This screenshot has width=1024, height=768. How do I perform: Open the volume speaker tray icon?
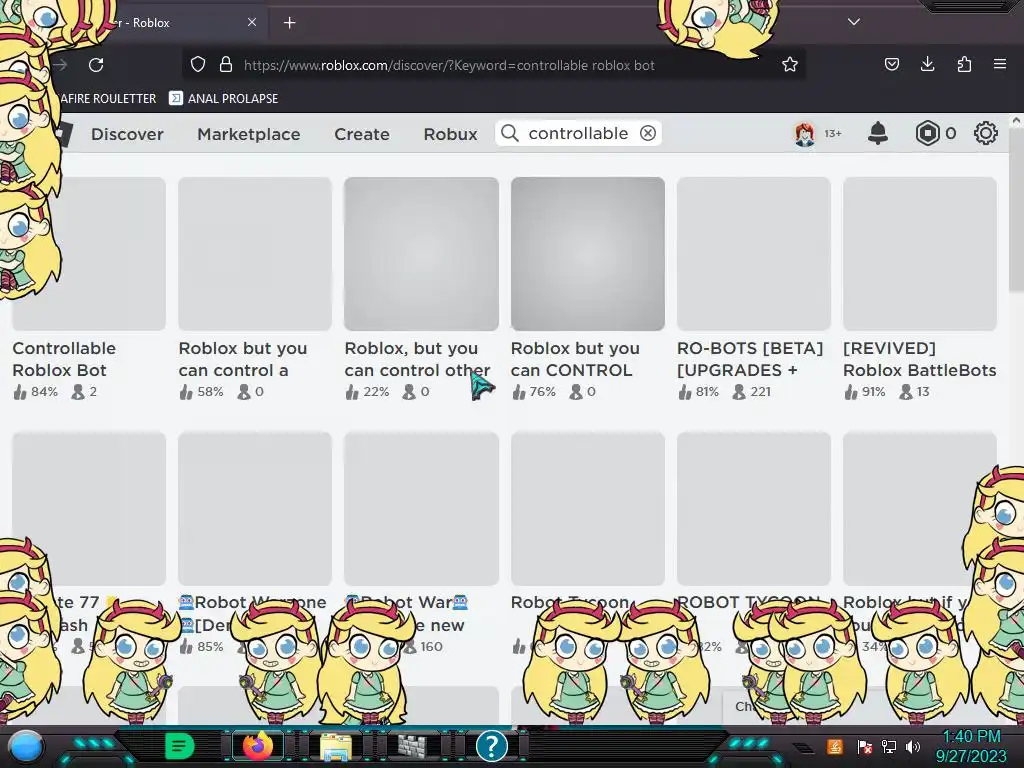point(913,746)
